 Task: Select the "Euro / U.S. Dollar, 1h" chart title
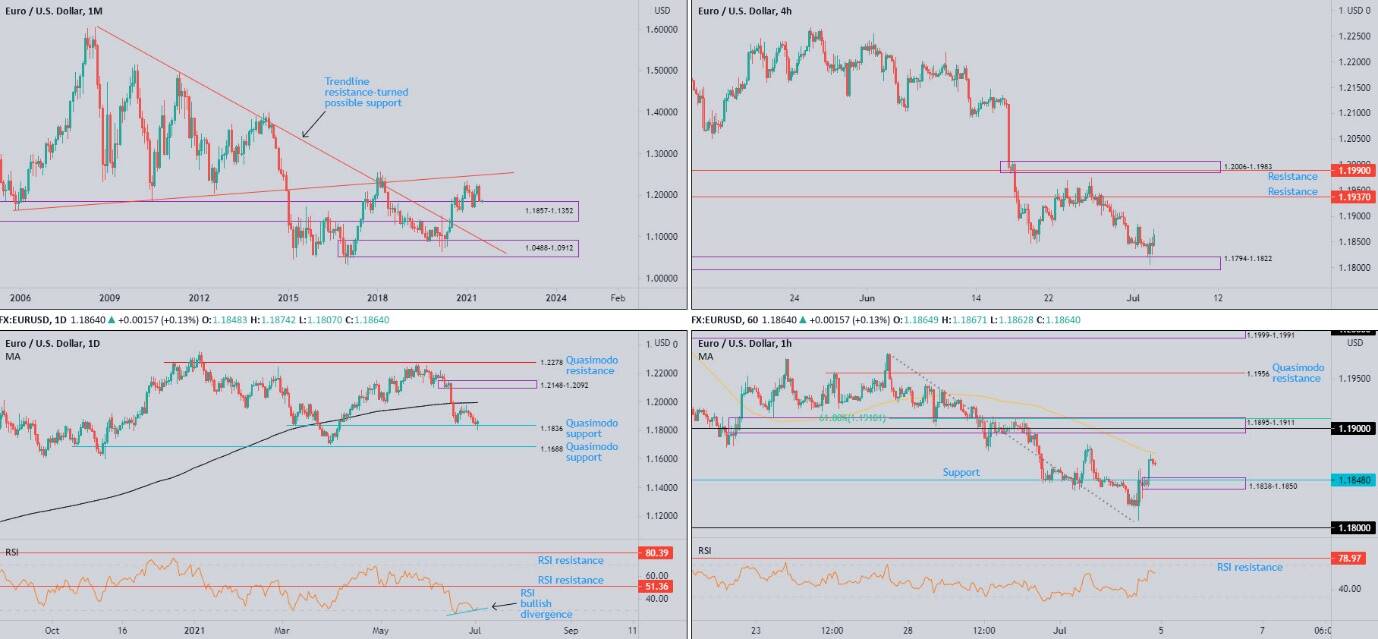point(744,343)
